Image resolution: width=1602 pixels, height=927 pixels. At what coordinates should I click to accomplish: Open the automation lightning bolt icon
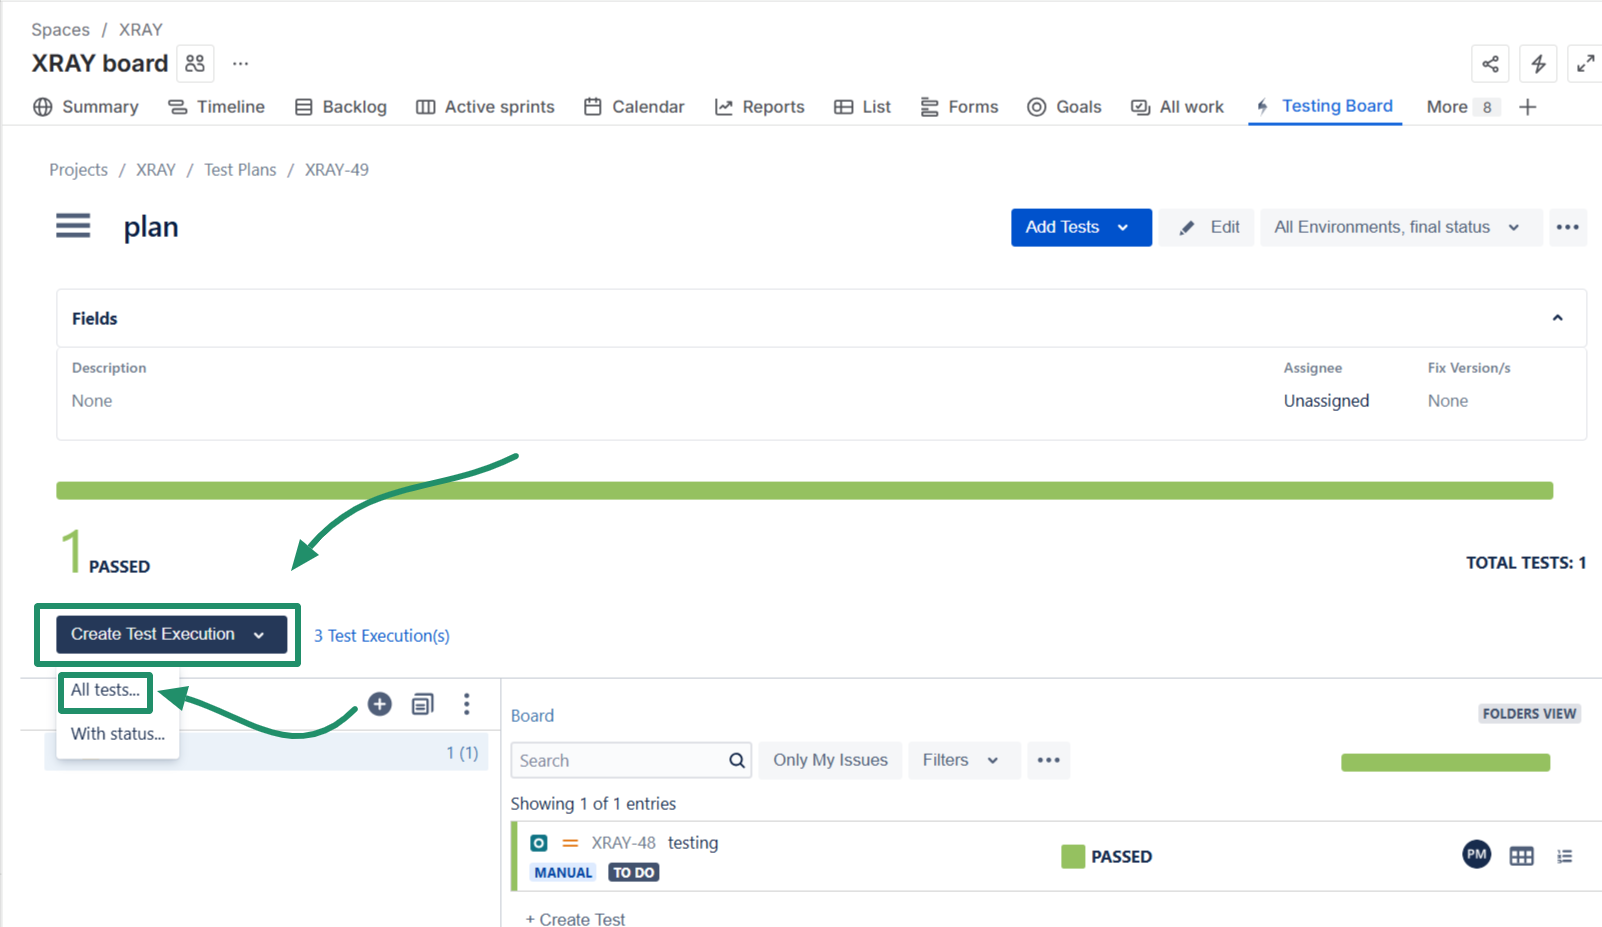pyautogui.click(x=1538, y=64)
